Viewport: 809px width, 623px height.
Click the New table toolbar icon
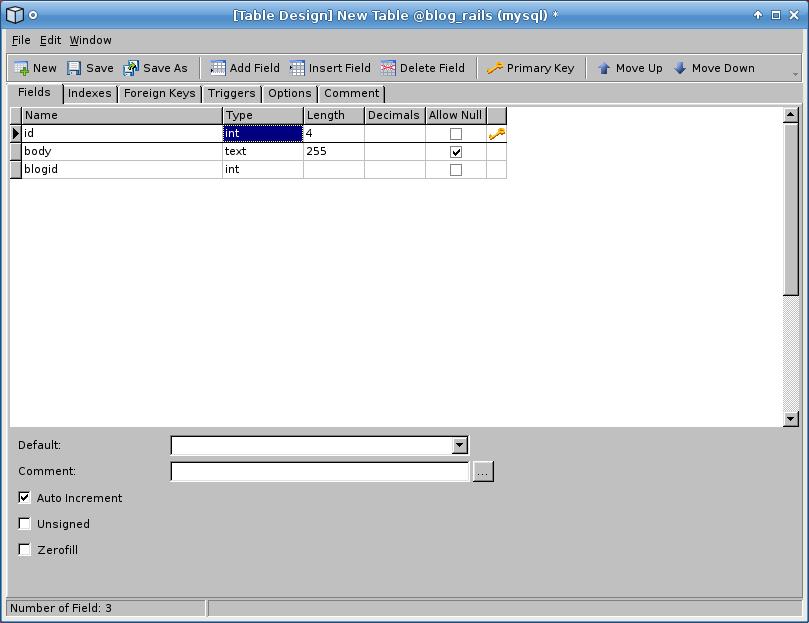22,68
